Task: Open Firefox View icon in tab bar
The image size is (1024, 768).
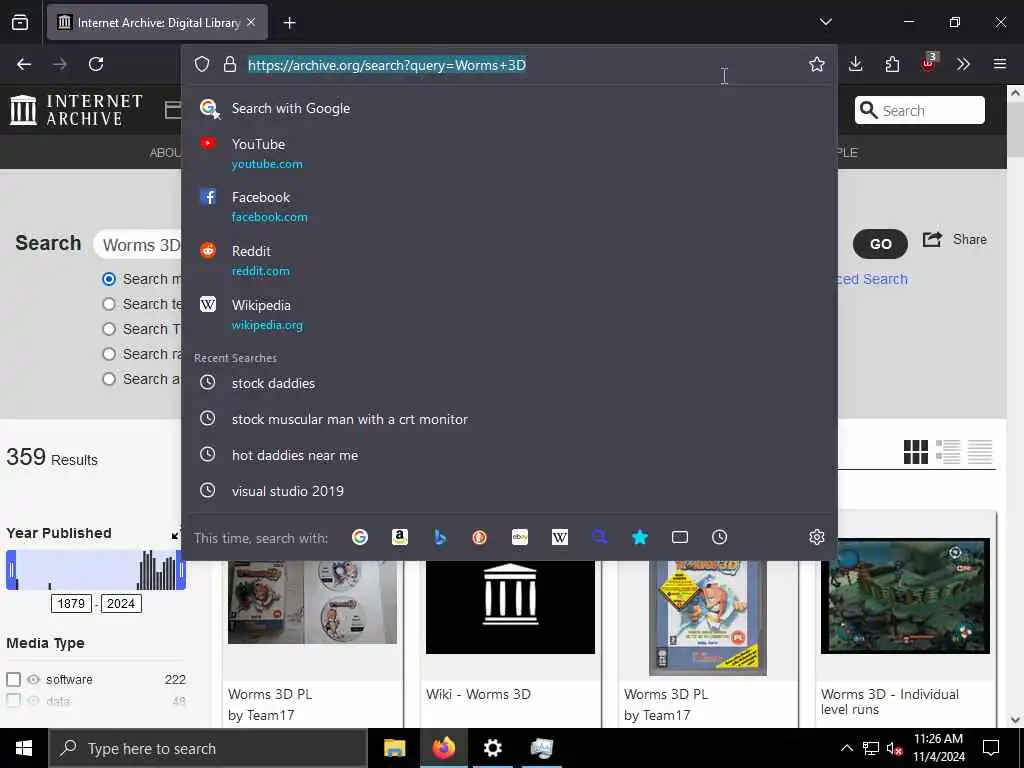Action: [x=20, y=22]
